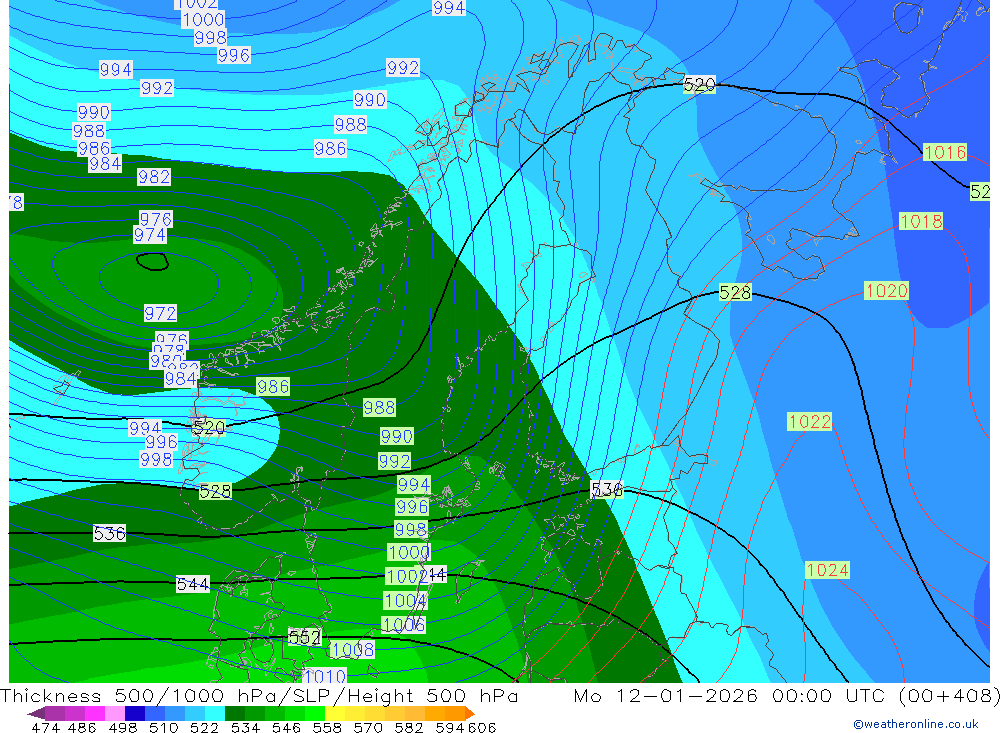The image size is (1000, 733).
Task: Click the legend value 510
Action: point(164,727)
